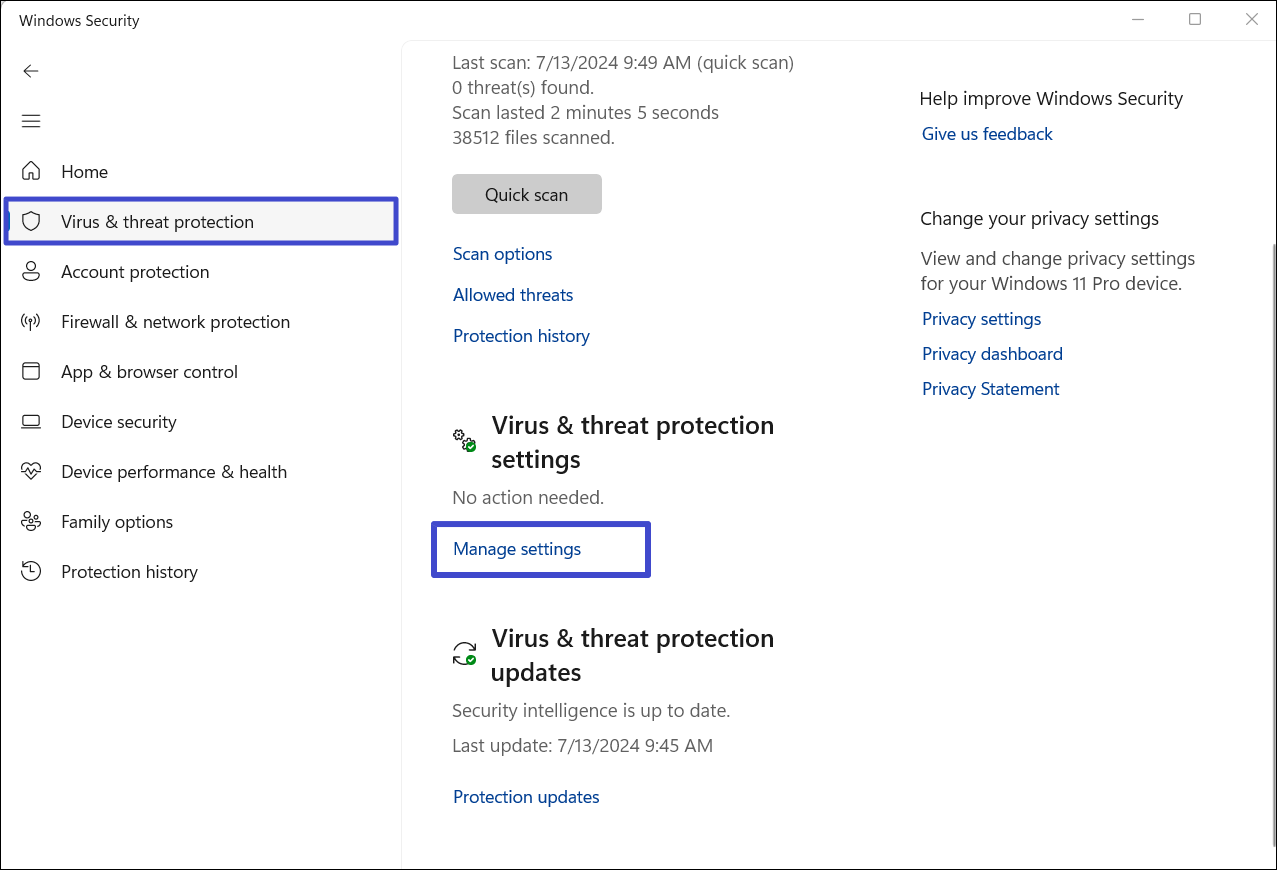Viewport: 1277px width, 870px height.
Task: Open Firewall & network protection page
Action: 175,322
